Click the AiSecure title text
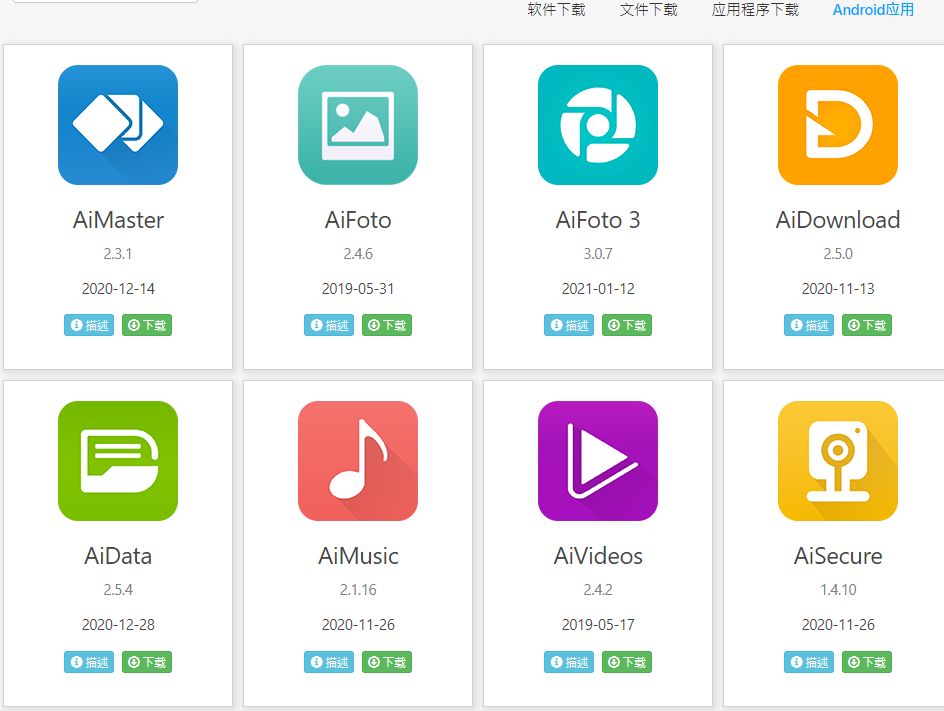 837,556
